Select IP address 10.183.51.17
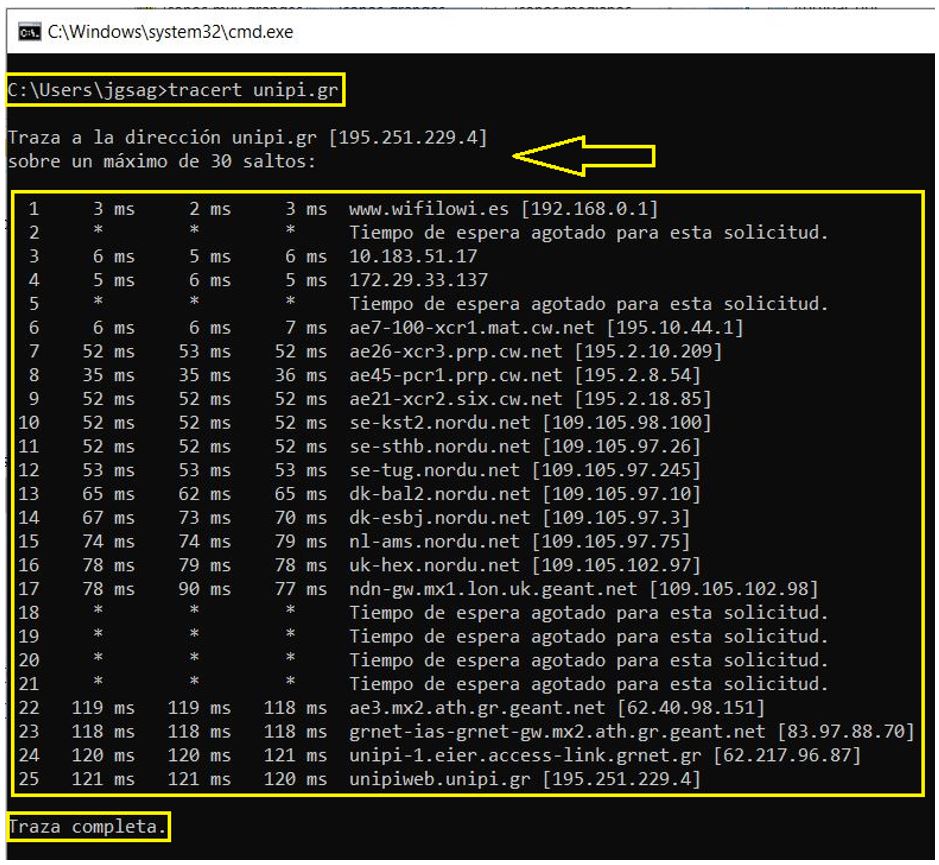Viewport: 939px width, 865px height. (x=413, y=256)
